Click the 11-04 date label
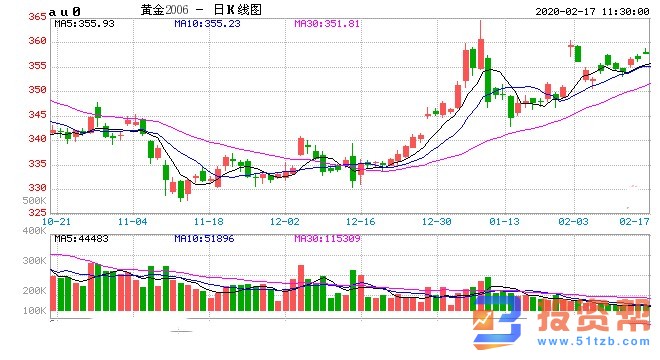660x360 pixels. (x=133, y=221)
